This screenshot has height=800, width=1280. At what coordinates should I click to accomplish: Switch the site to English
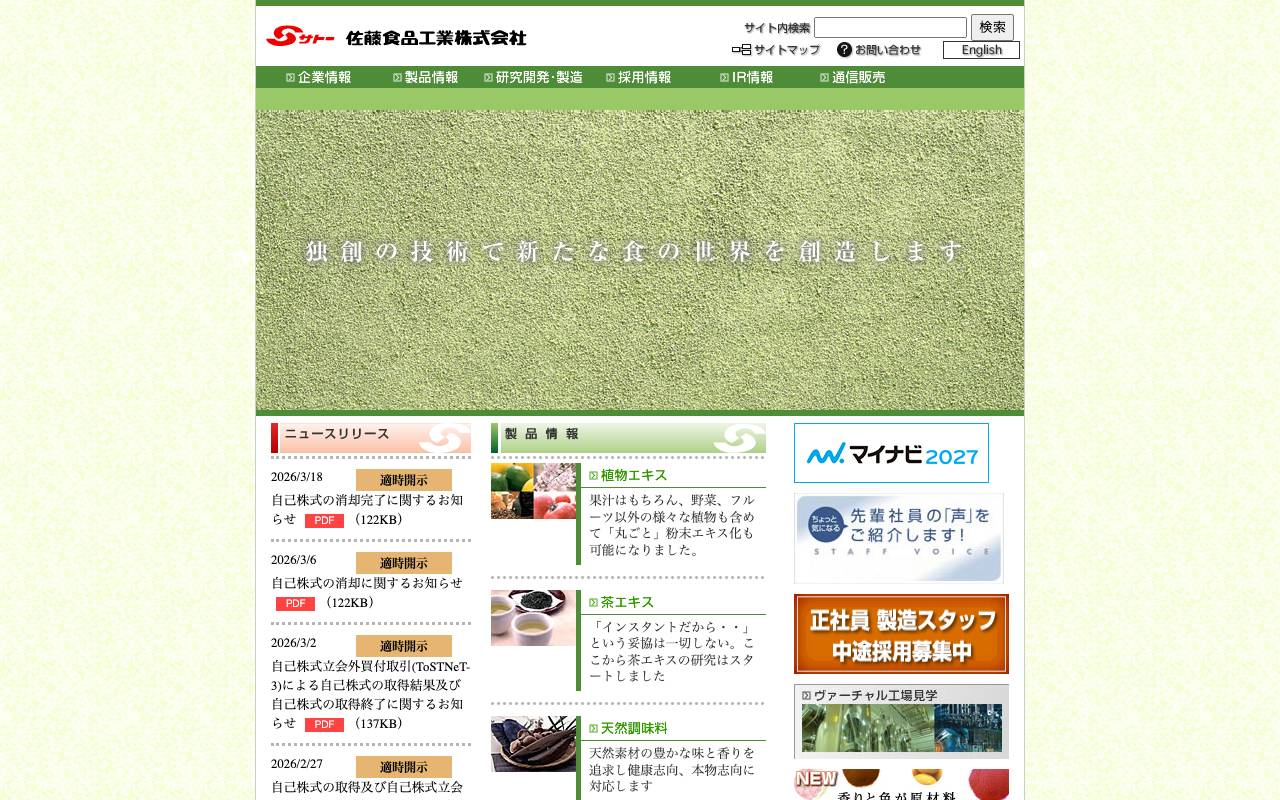coord(981,50)
